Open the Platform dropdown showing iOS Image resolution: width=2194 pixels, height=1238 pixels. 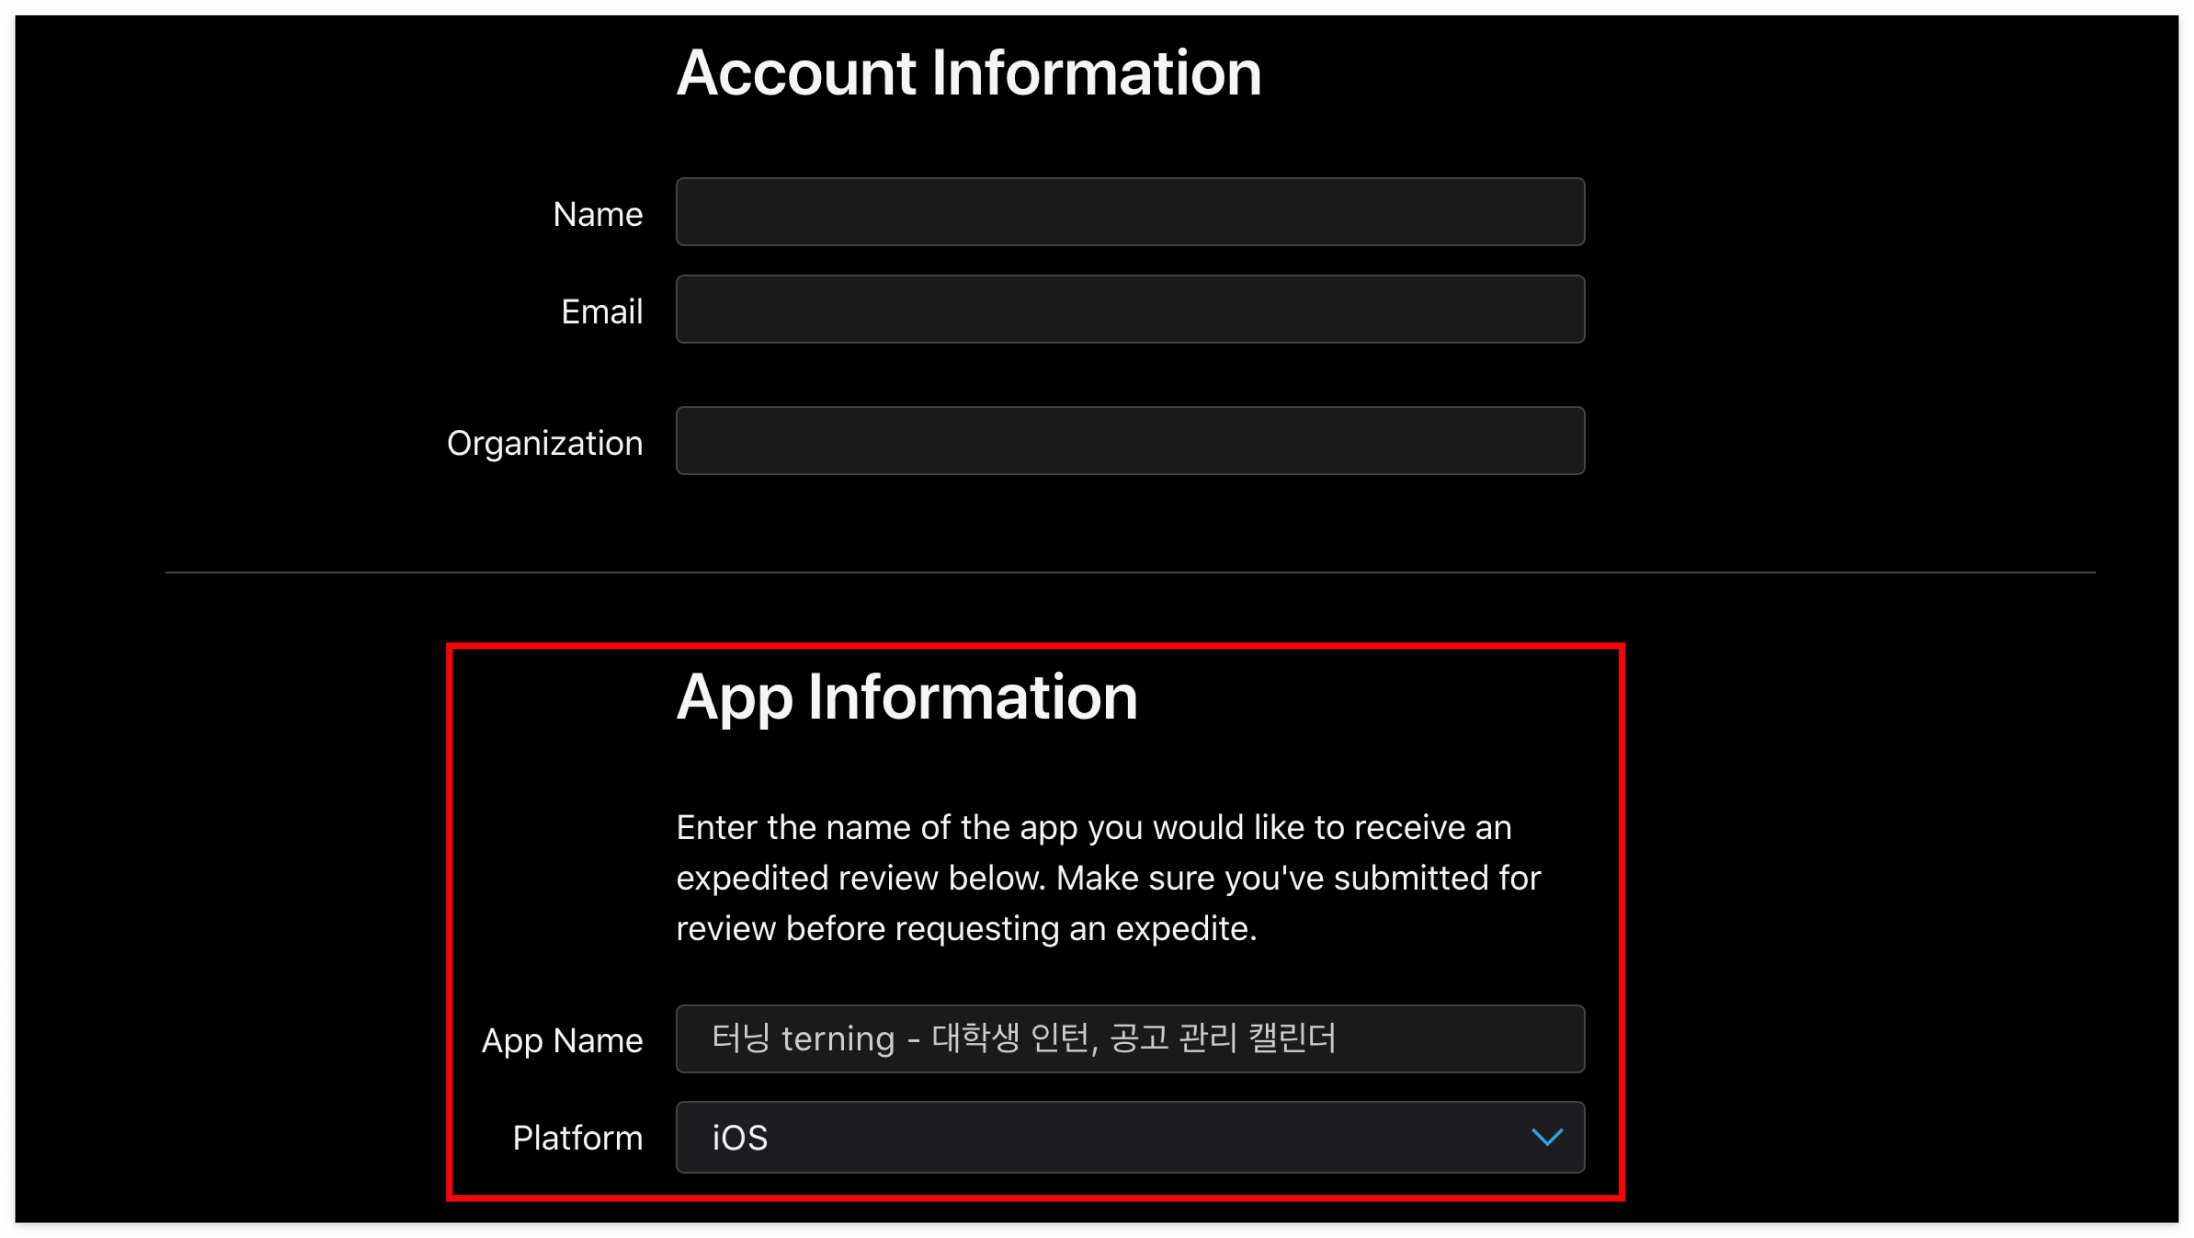pyautogui.click(x=1130, y=1138)
